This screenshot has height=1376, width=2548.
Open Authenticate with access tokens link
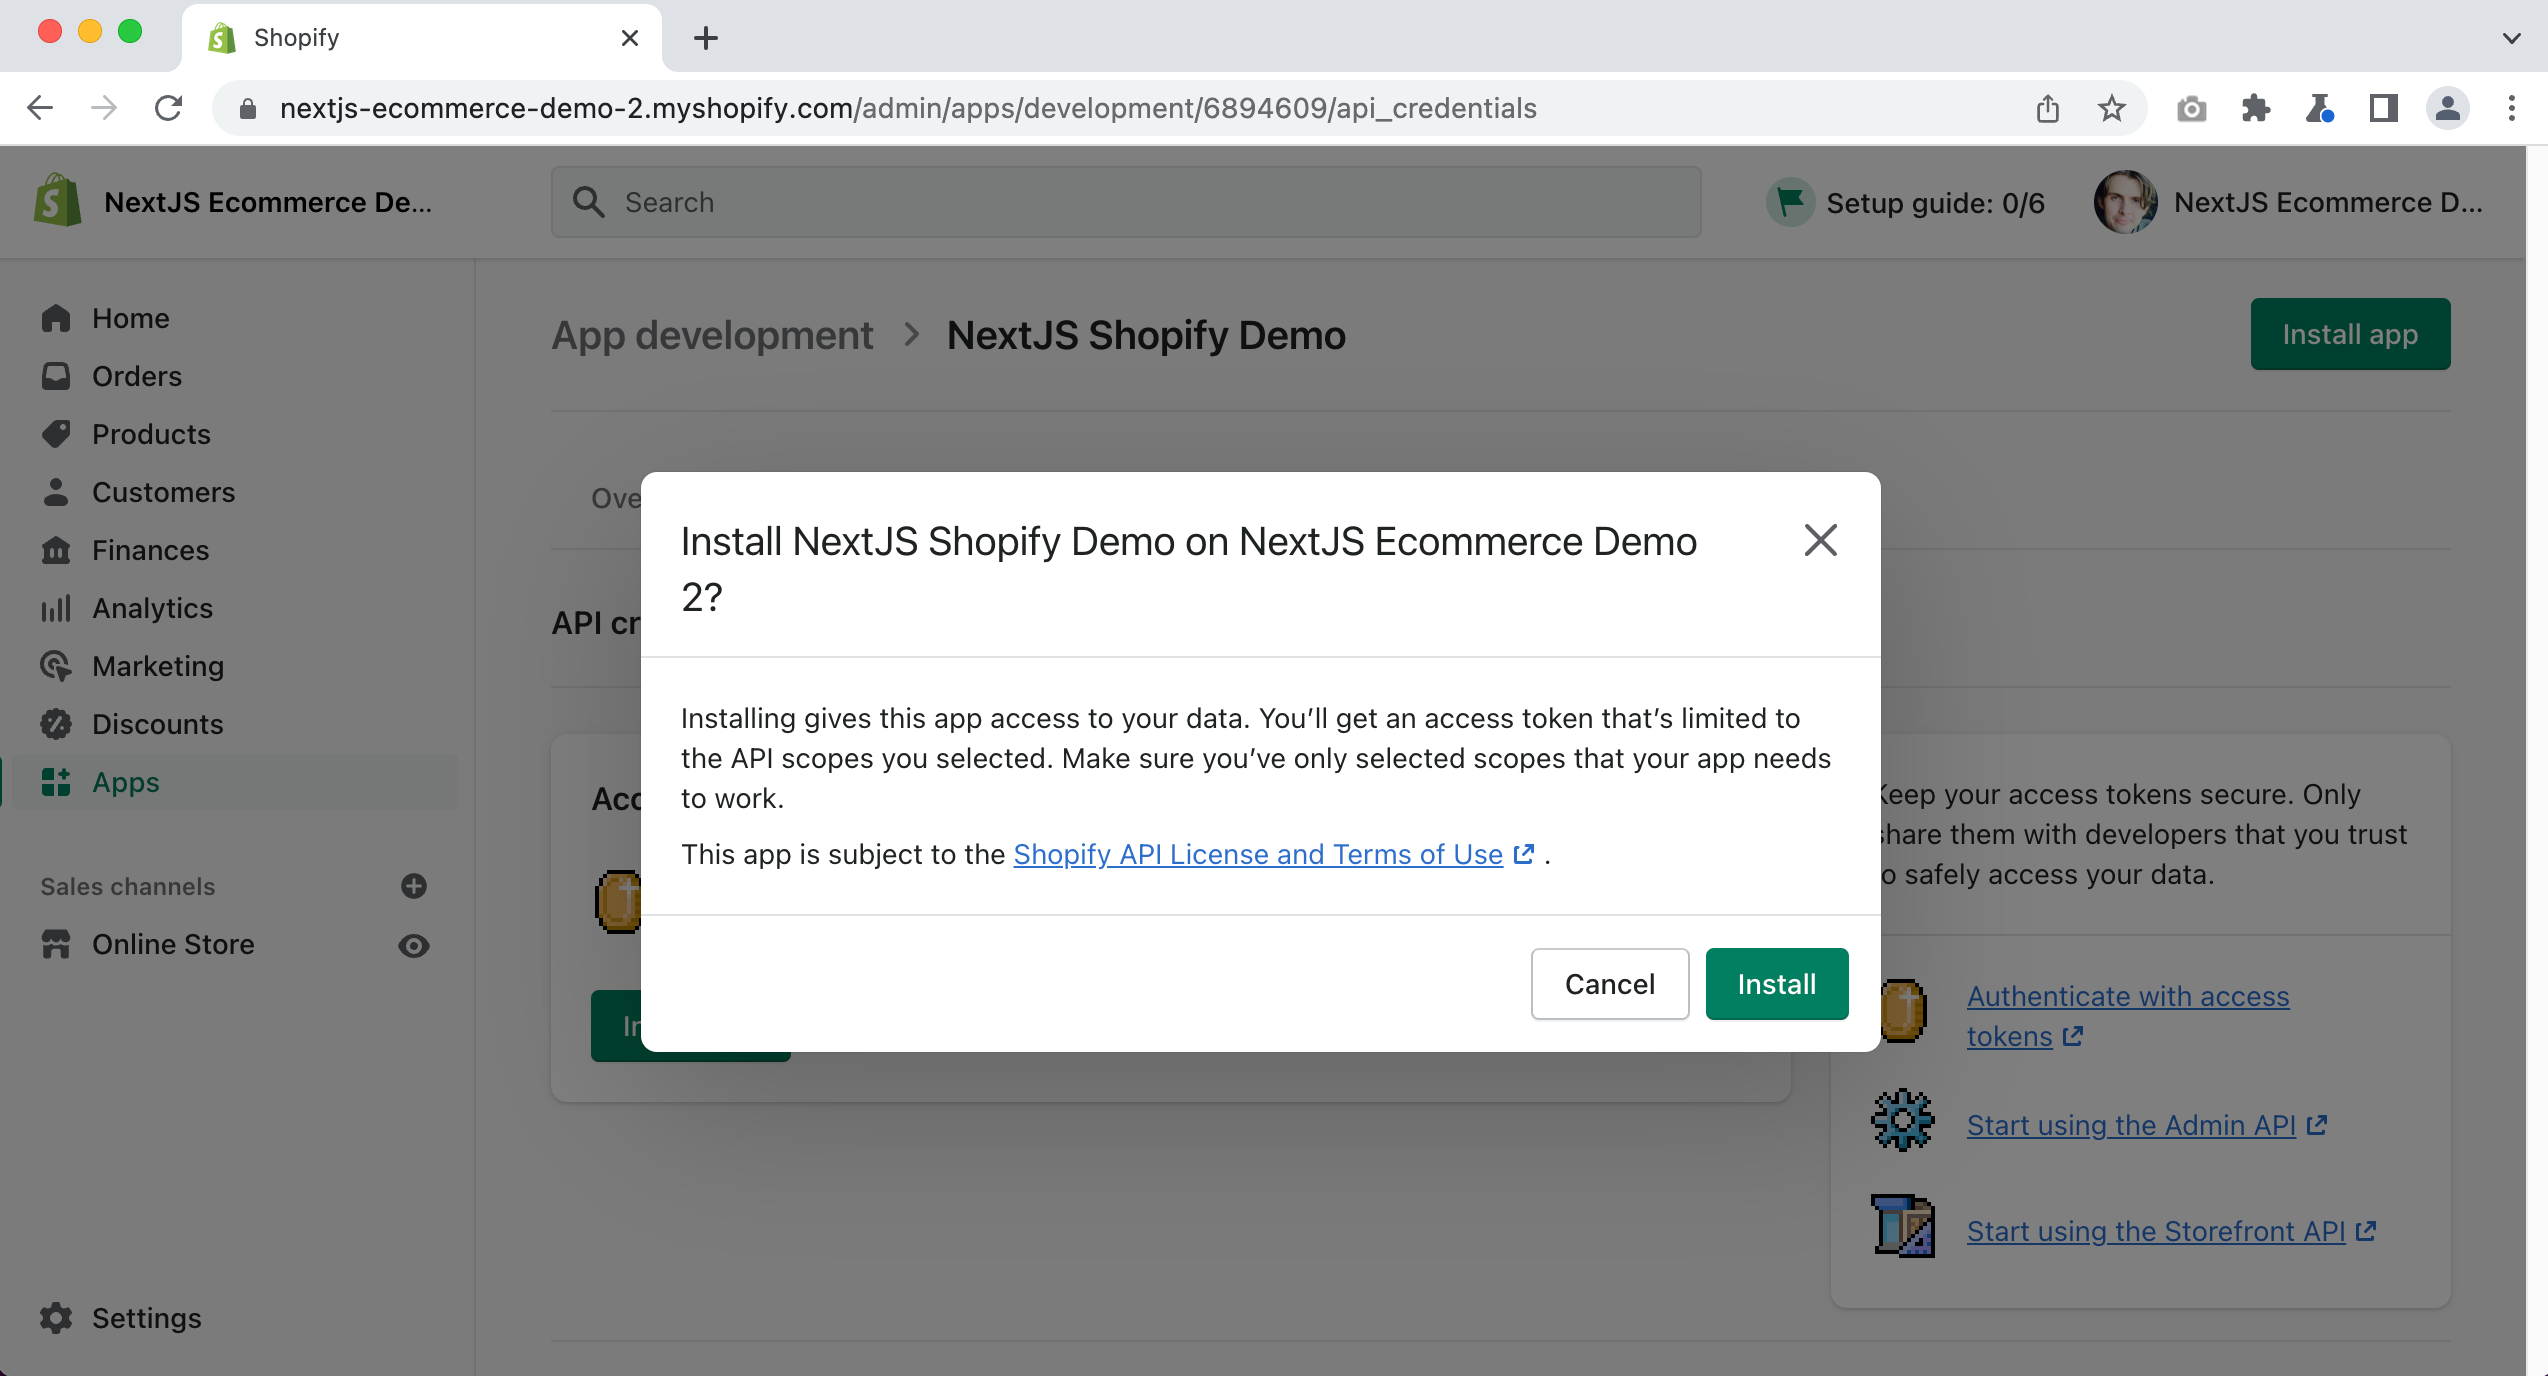2127,1016
